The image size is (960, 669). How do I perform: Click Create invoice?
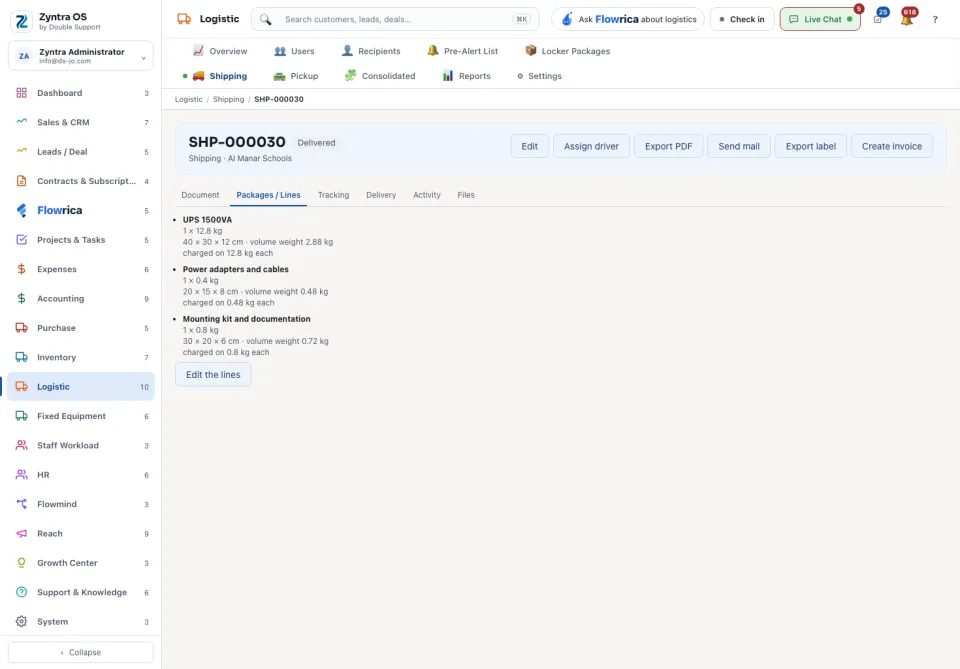(x=891, y=146)
